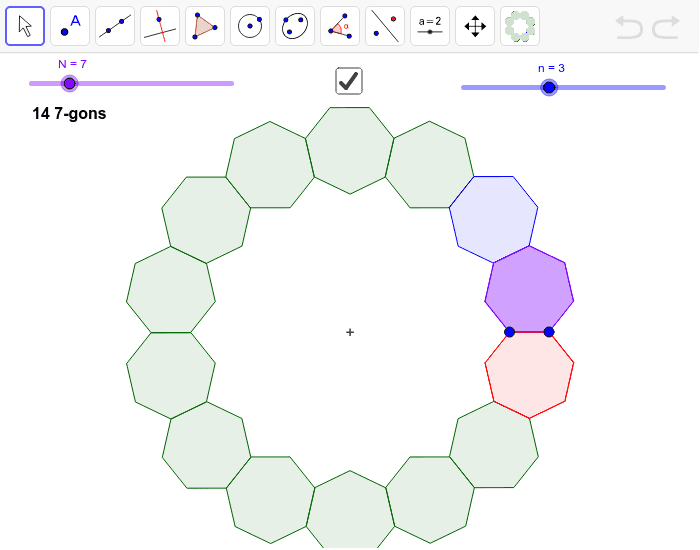This screenshot has height=550, width=700.
Task: Select the Polygon tool
Action: point(205,26)
